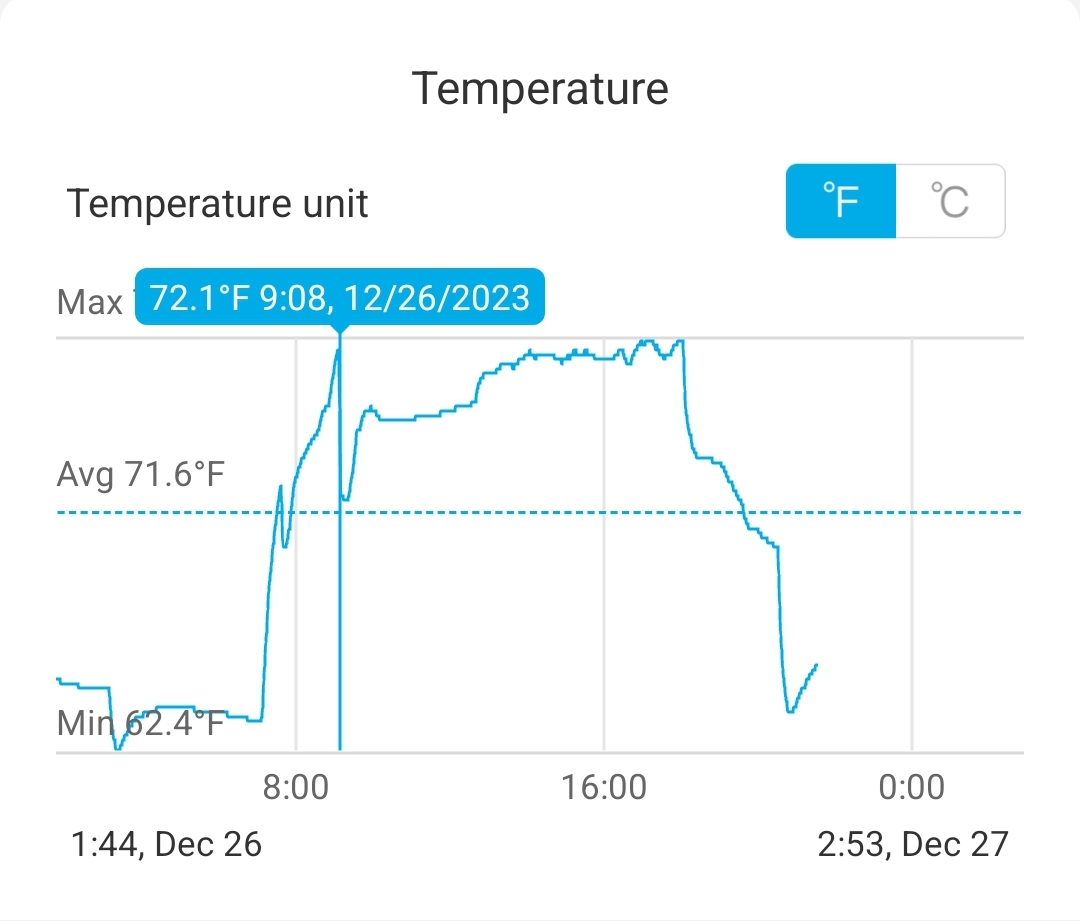This screenshot has width=1080, height=921.
Task: Tap the small peak just before 8:00
Action: 280,486
